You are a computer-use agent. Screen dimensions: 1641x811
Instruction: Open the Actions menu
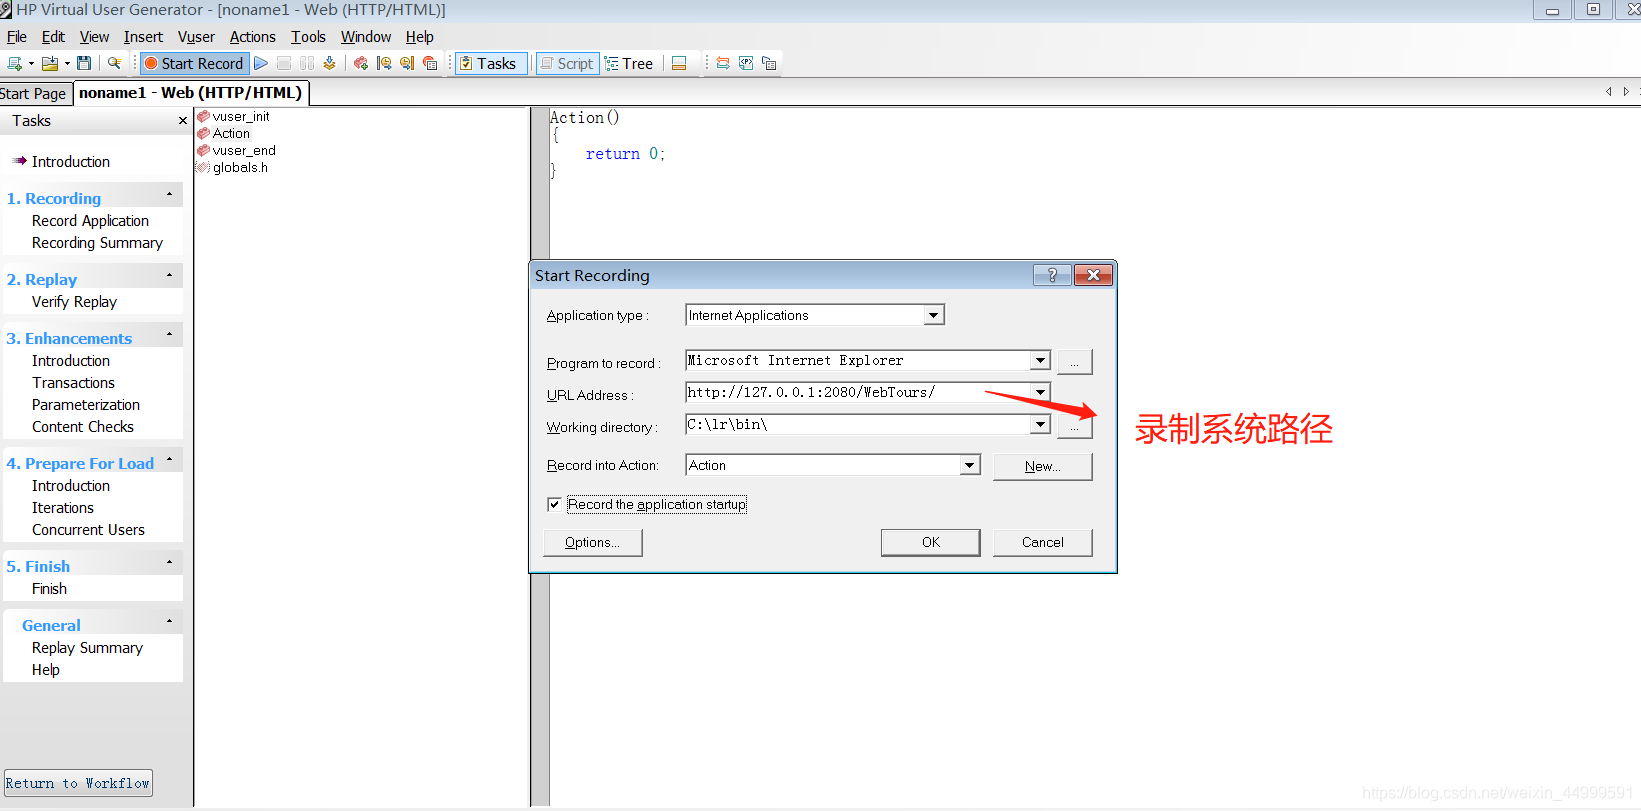coord(252,37)
